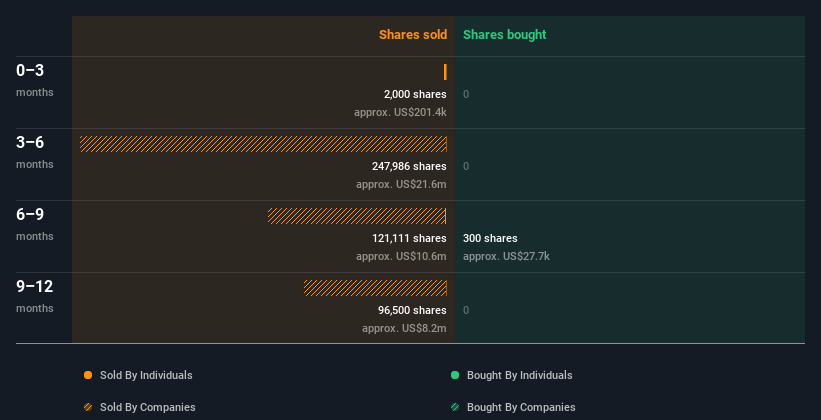Viewport: 821px width, 420px height.
Task: Select the solid orange 0–3 months bar
Action: 445,72
